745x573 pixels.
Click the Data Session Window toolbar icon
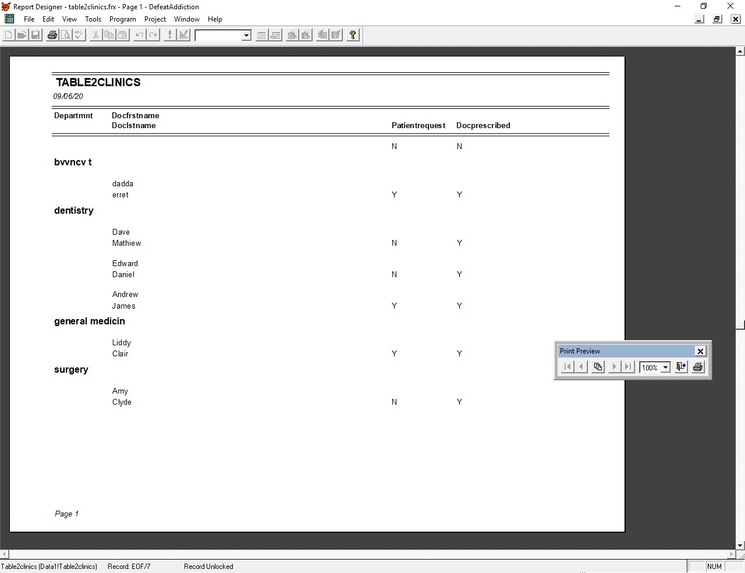click(x=275, y=35)
